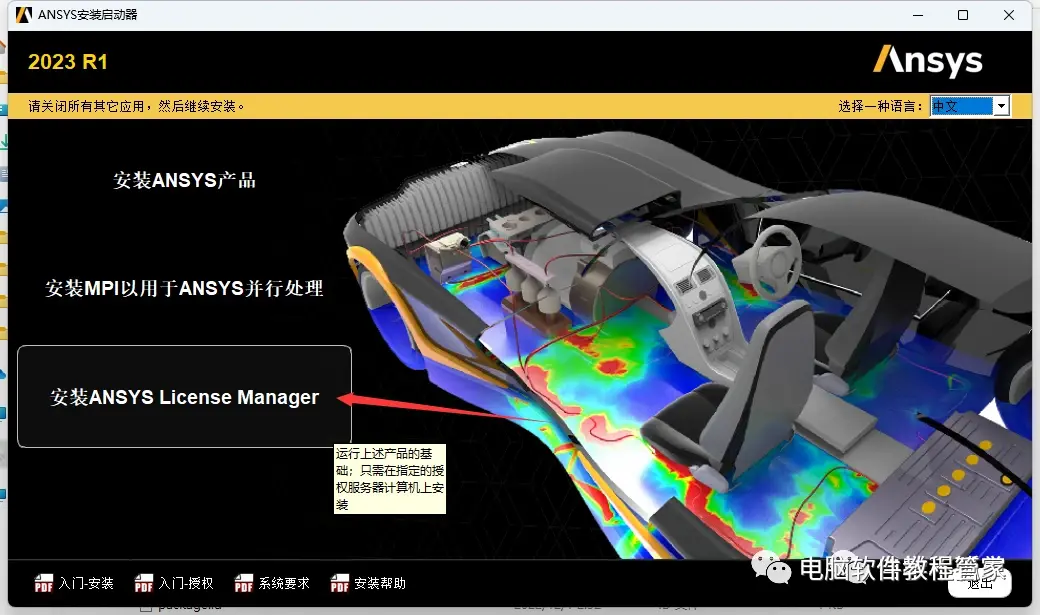This screenshot has width=1040, height=615.
Task: Open the 系统要求 document link
Action: pos(284,583)
